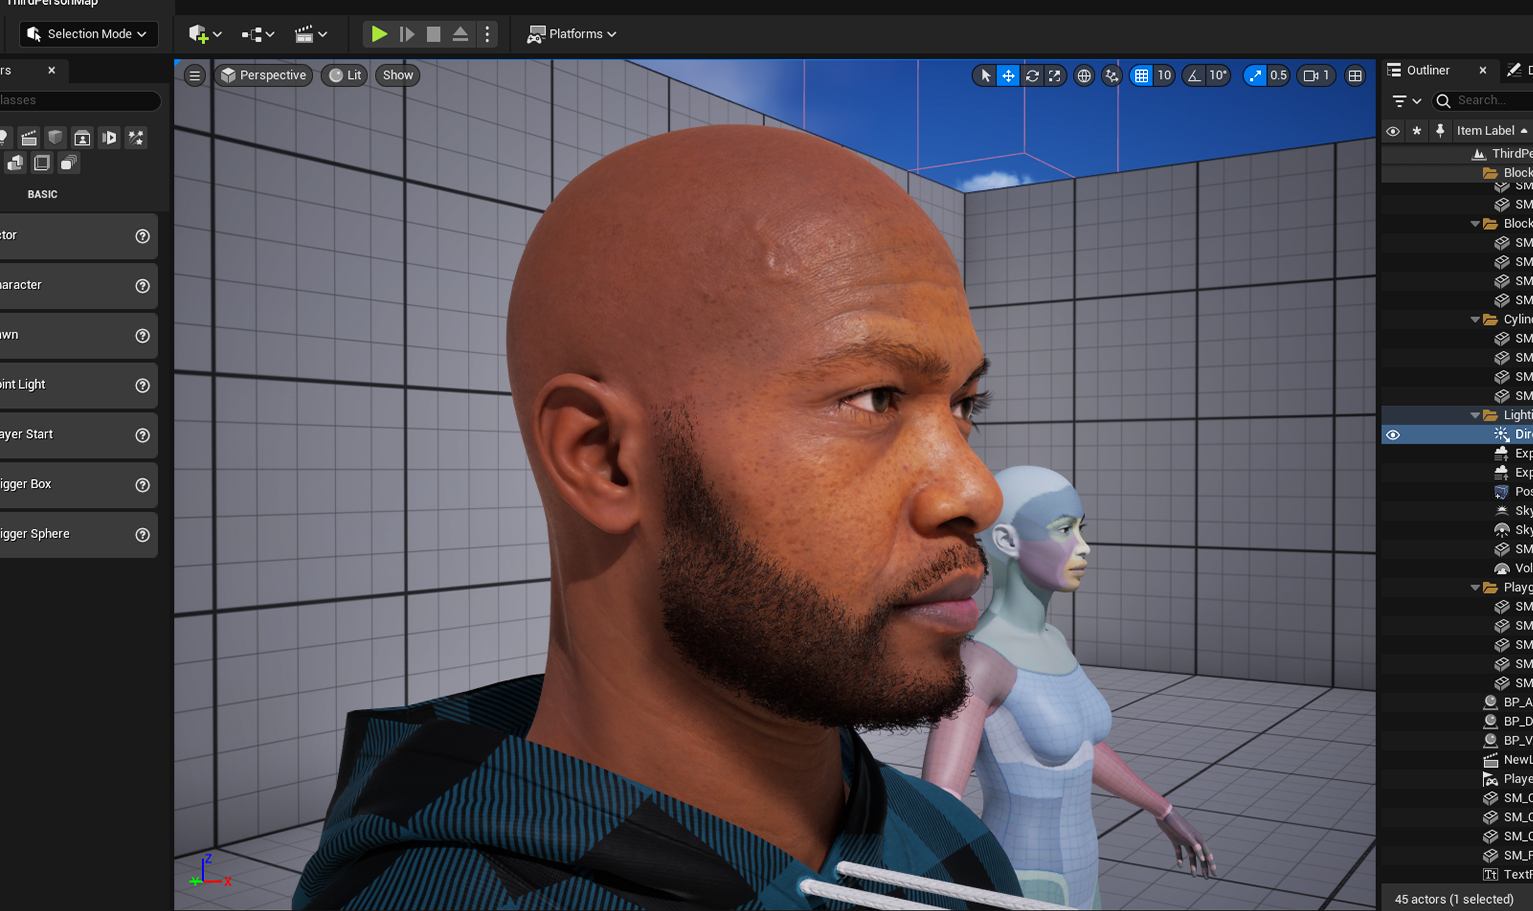This screenshot has height=911, width=1533.
Task: Open the Show flags menu
Action: coord(397,75)
